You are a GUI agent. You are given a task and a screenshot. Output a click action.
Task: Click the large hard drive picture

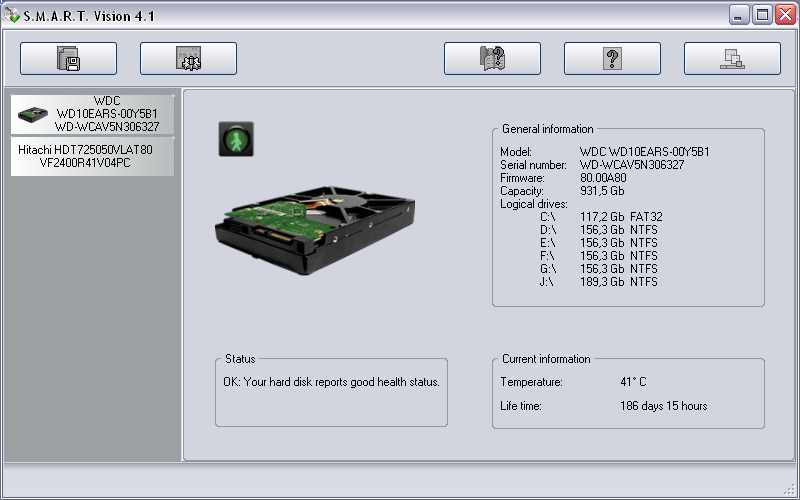pyautogui.click(x=315, y=230)
